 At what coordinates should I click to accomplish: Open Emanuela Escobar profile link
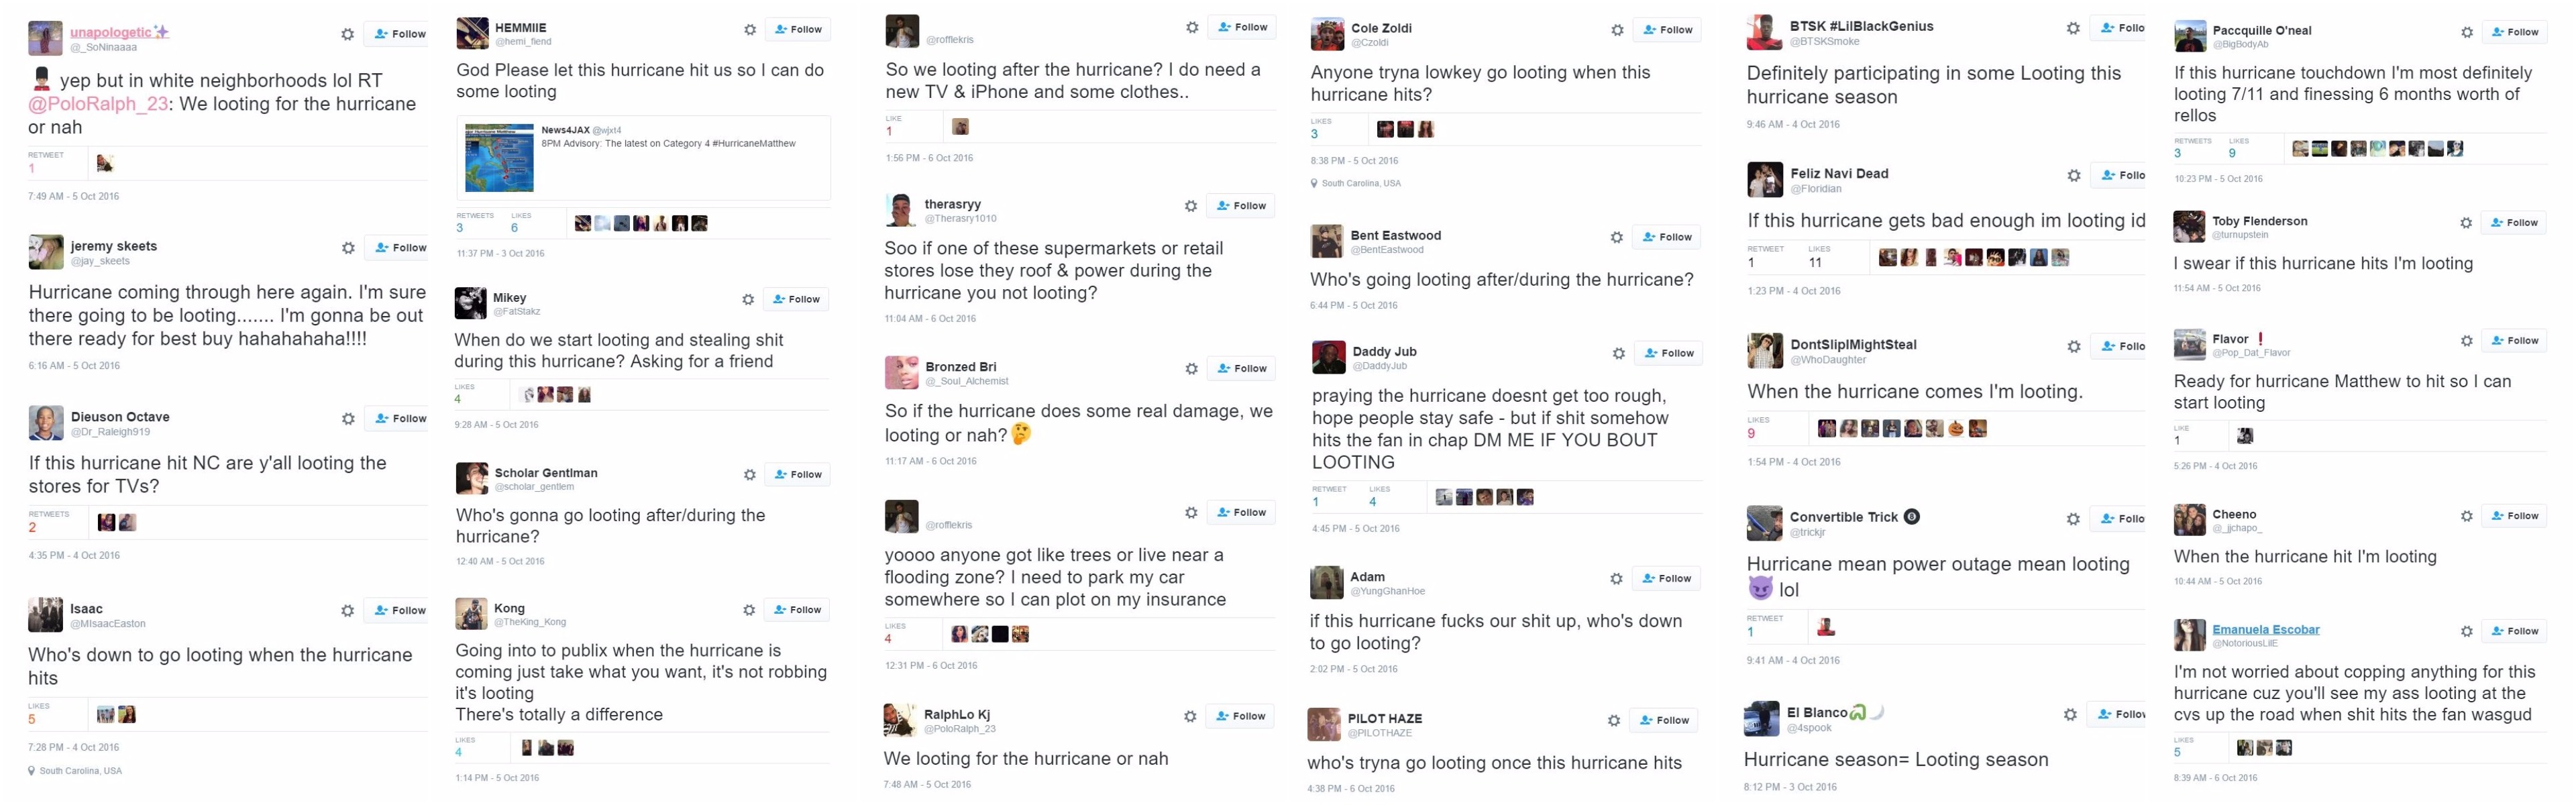pyautogui.click(x=2266, y=629)
